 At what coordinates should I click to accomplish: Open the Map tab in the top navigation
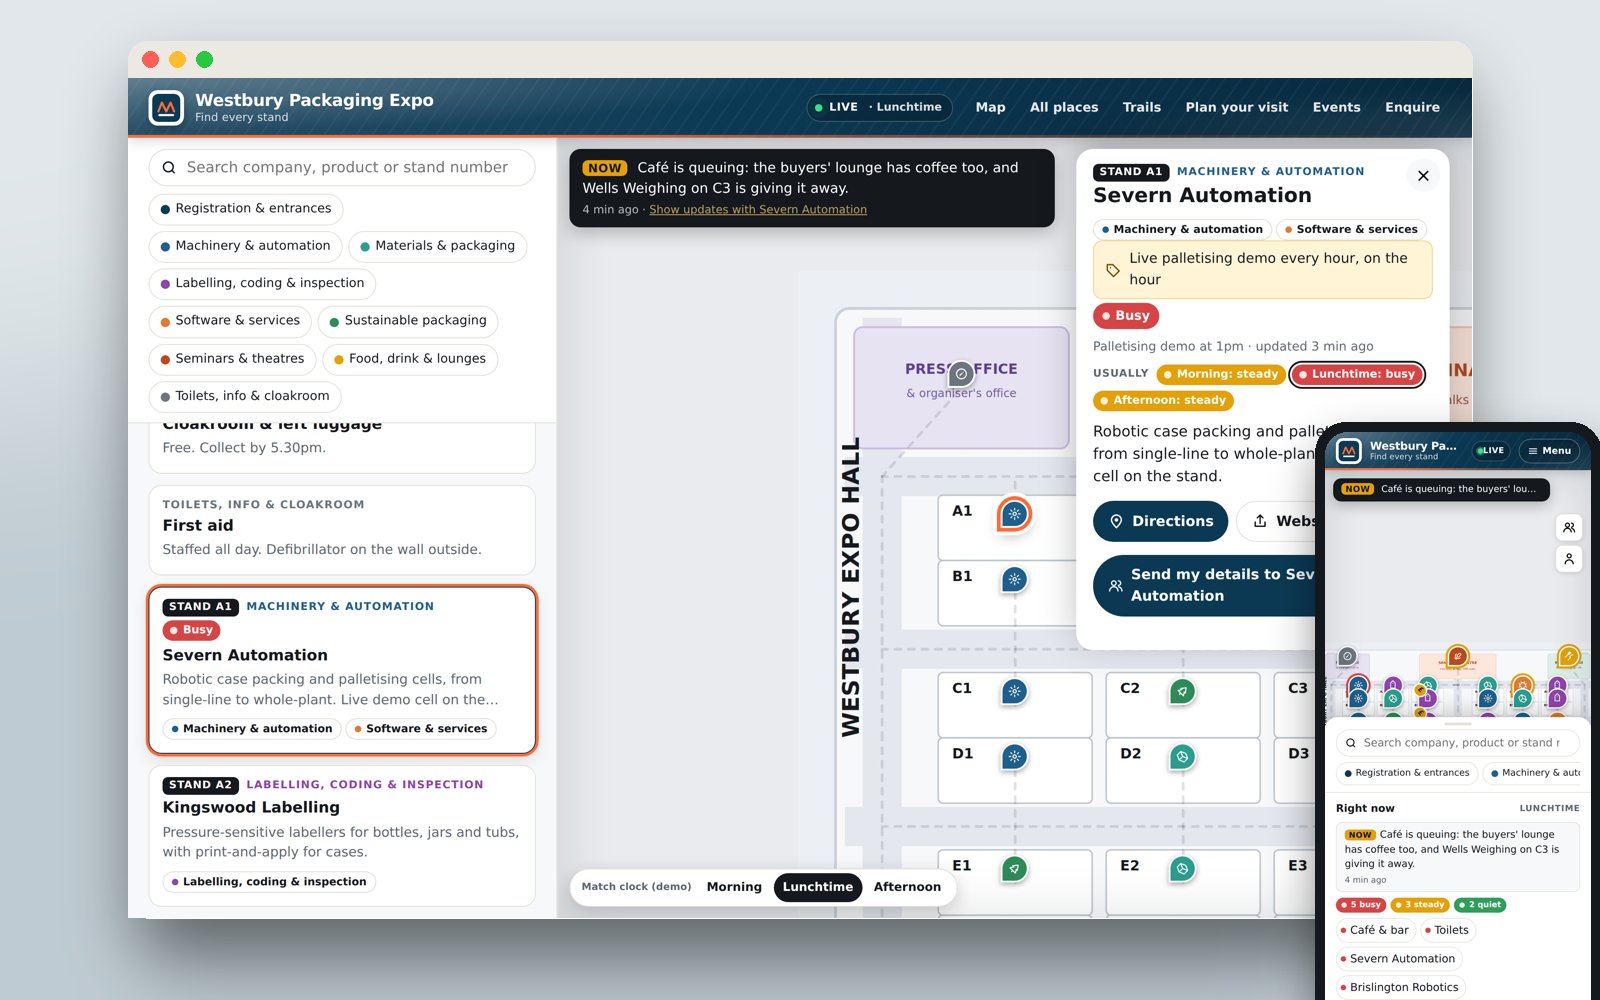click(x=990, y=107)
